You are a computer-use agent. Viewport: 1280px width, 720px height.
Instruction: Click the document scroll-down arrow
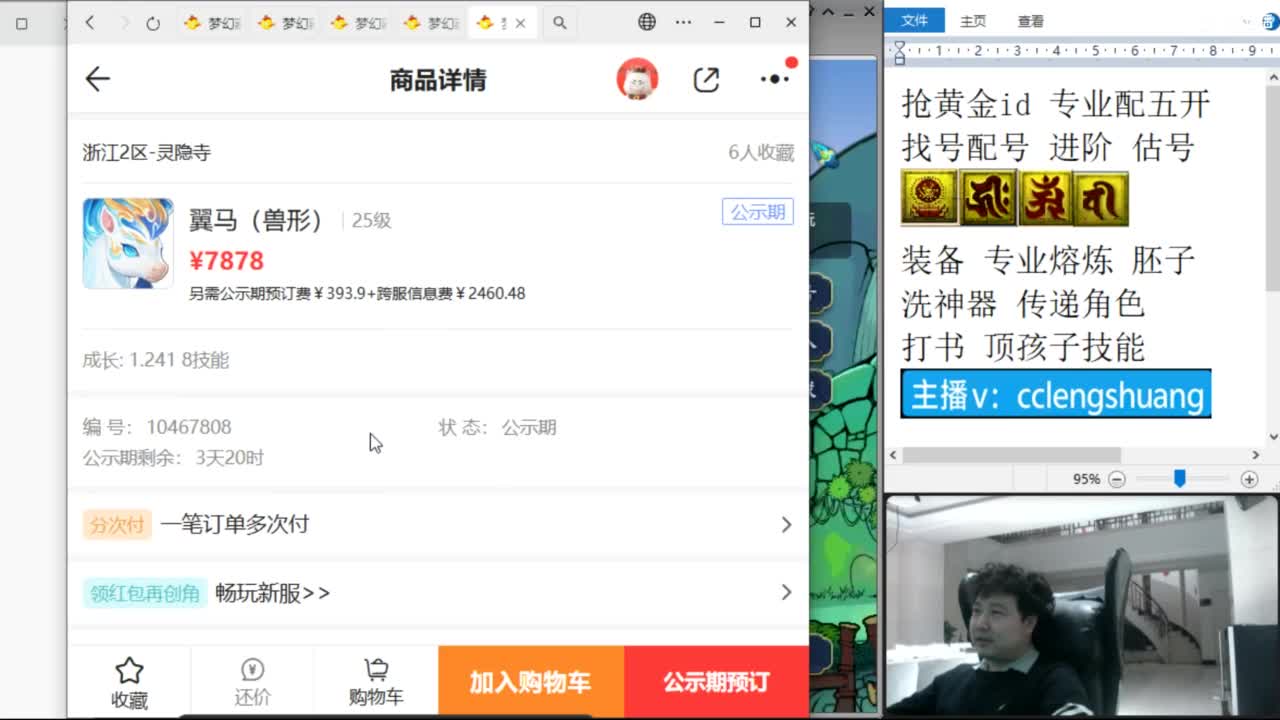(1273, 437)
